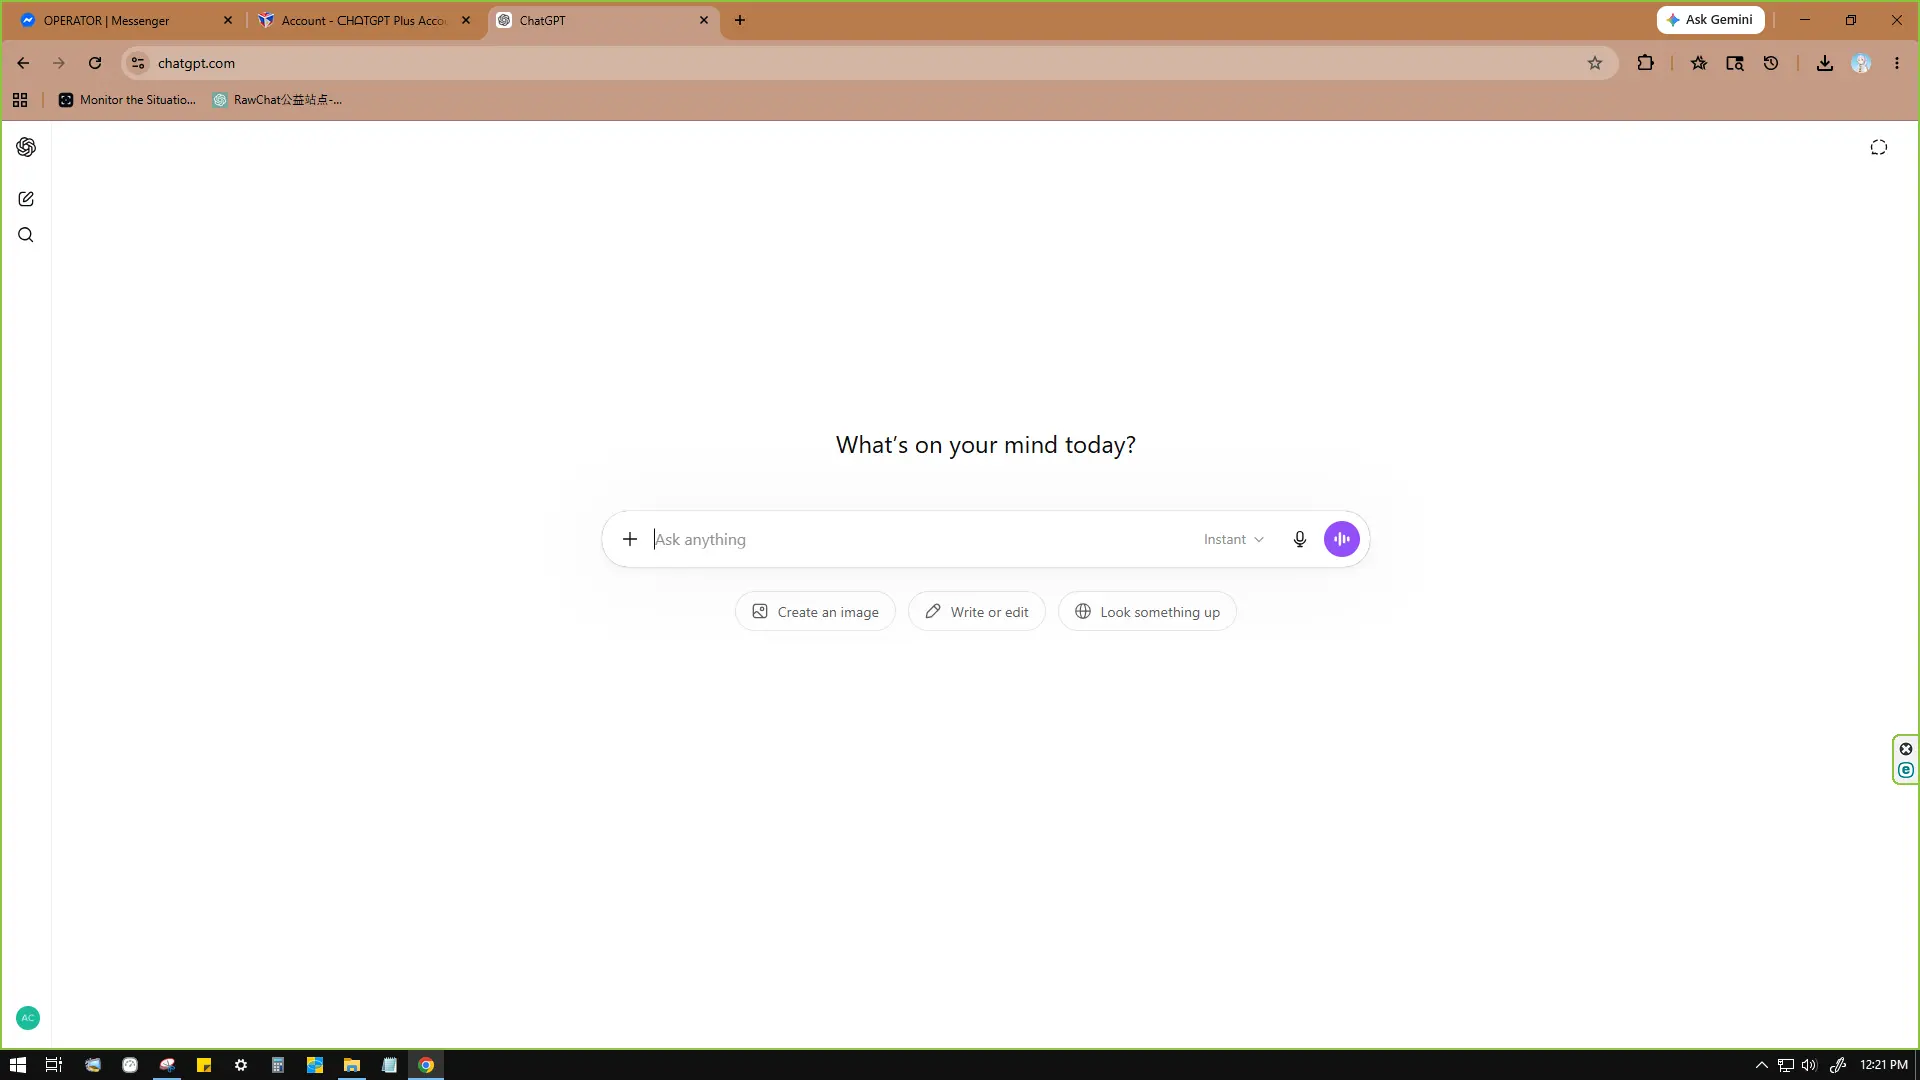Click the green circular side widget icon
The image size is (1920, 1080).
tap(1906, 770)
